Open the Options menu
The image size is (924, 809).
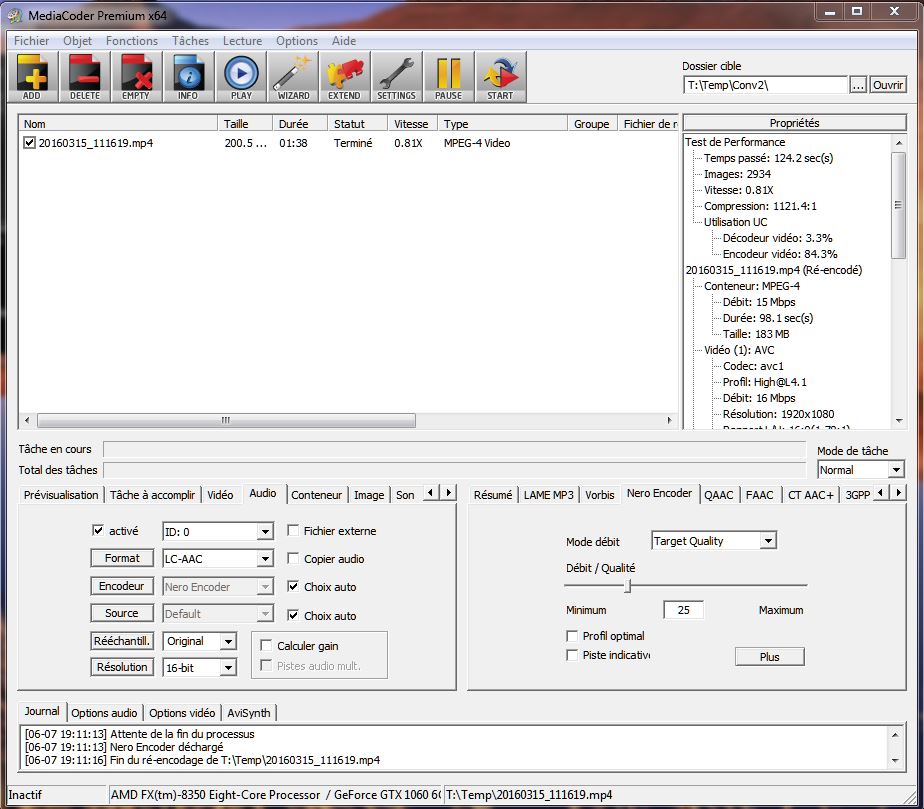297,41
